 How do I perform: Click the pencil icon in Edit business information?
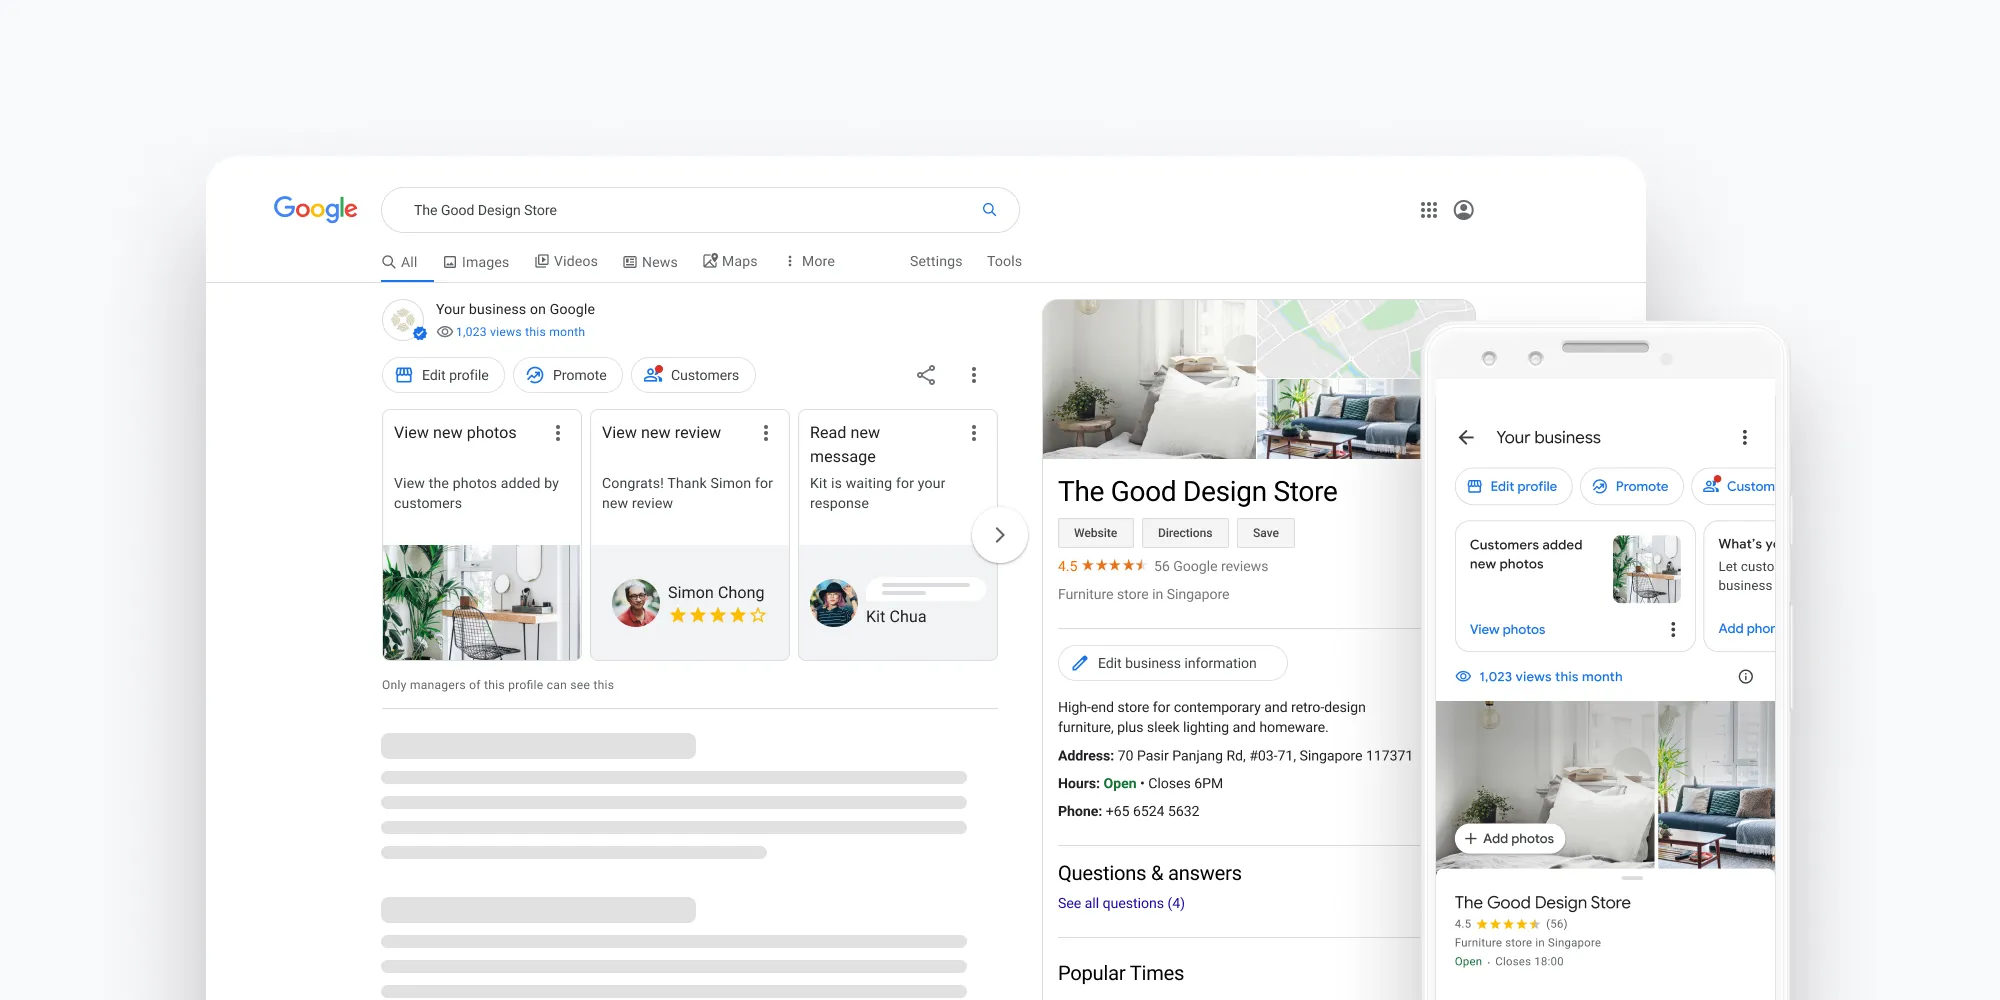tap(1079, 663)
